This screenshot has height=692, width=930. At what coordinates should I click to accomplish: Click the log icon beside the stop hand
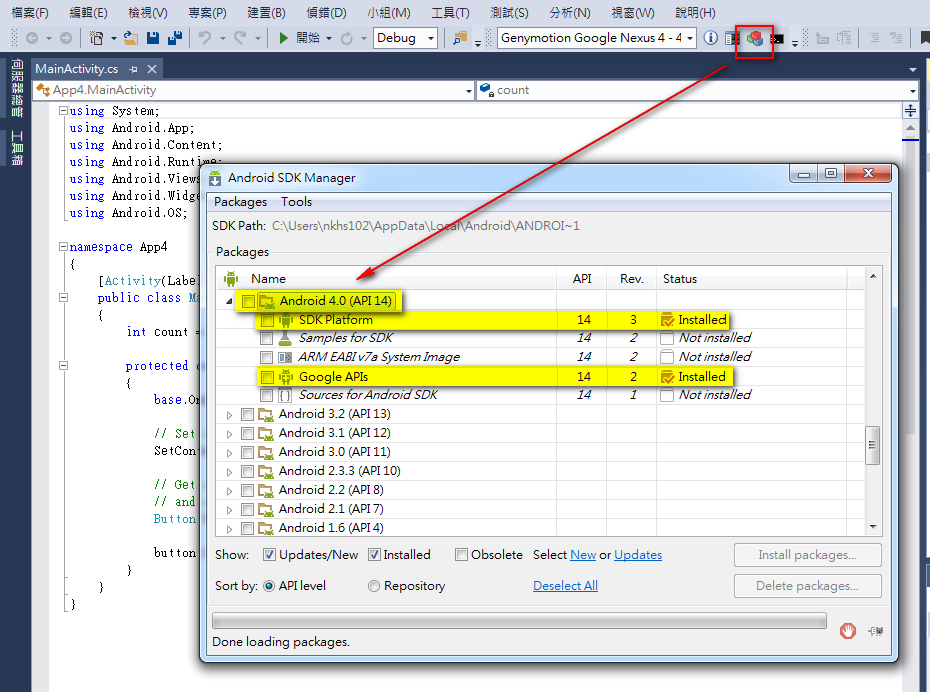coord(875,631)
